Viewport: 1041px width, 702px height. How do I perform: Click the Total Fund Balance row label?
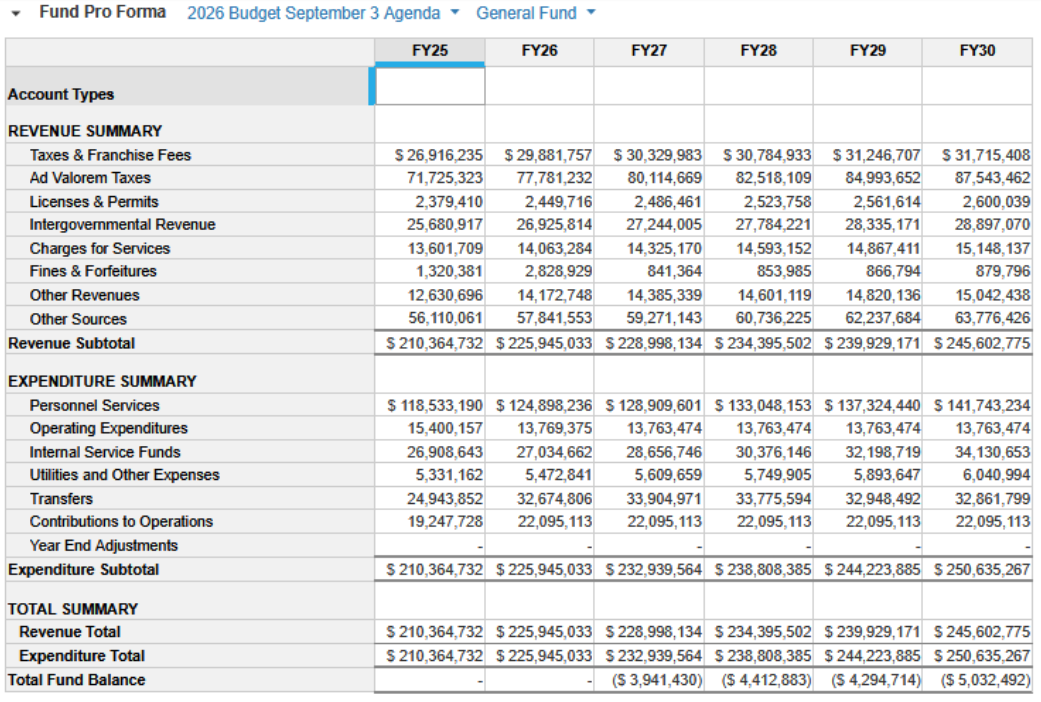click(x=76, y=680)
